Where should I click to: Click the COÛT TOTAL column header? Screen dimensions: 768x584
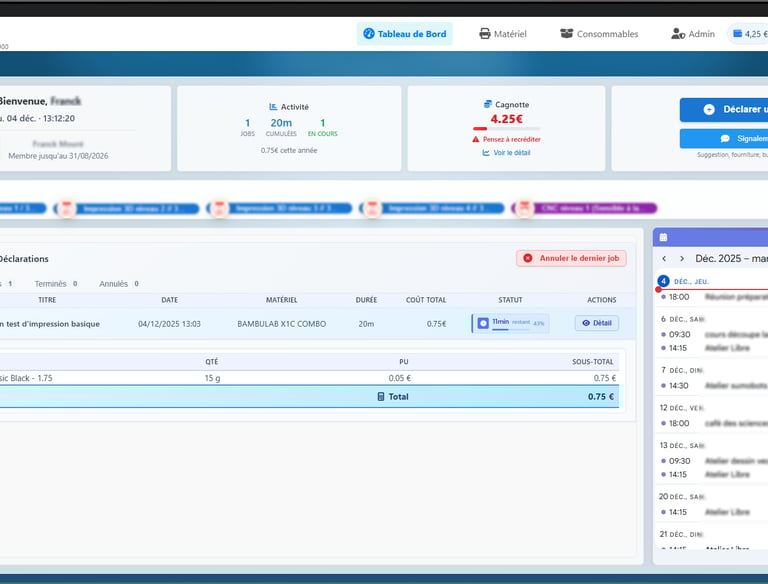[426, 300]
